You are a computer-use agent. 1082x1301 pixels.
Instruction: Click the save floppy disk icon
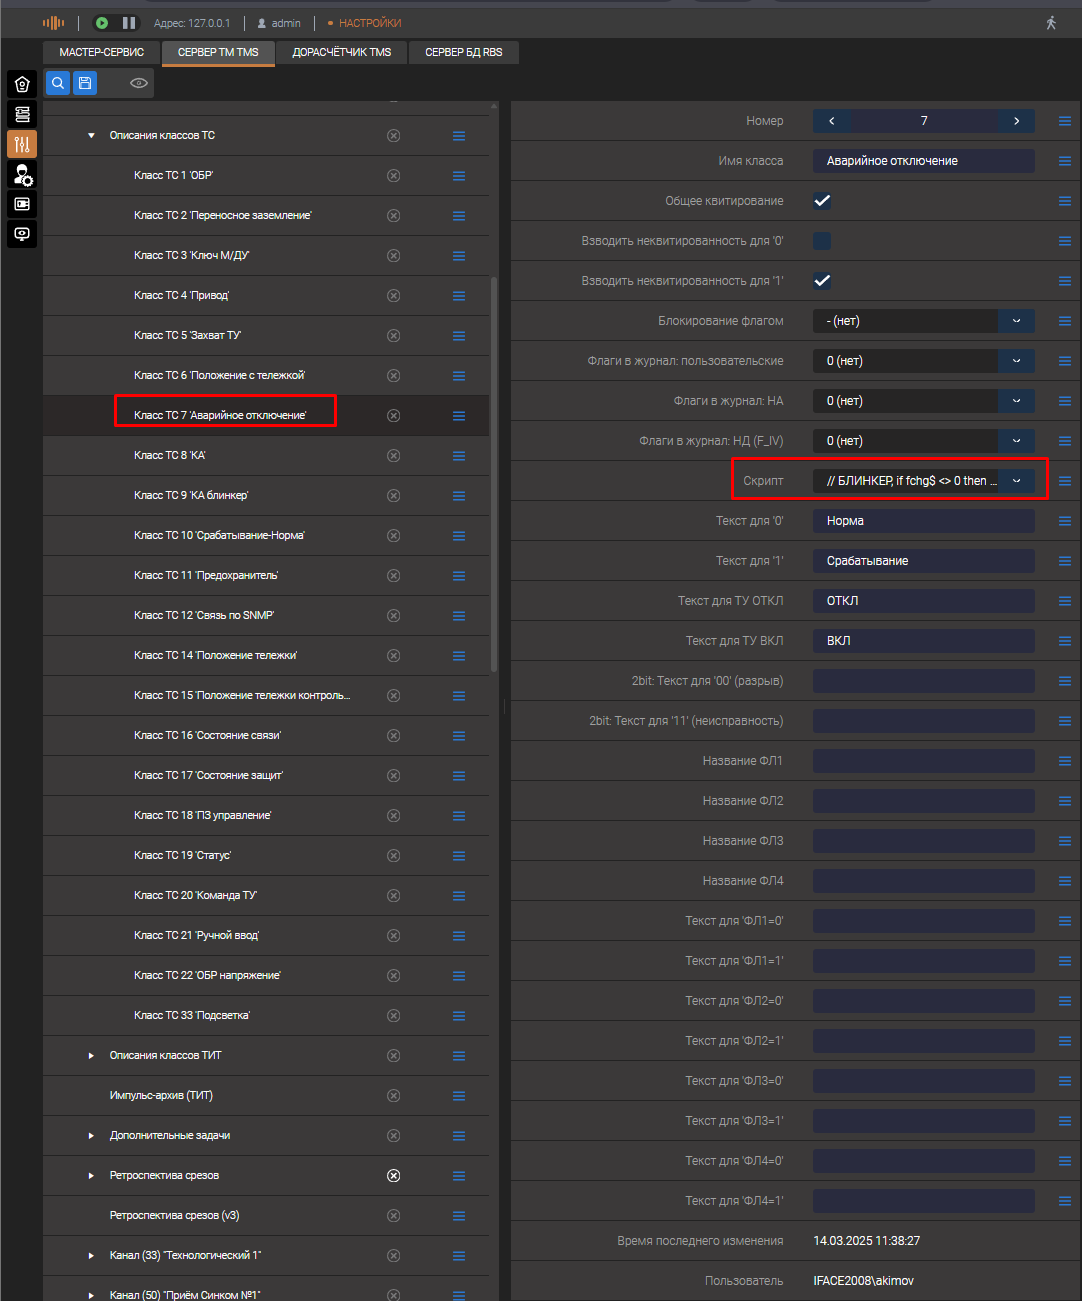tap(85, 83)
